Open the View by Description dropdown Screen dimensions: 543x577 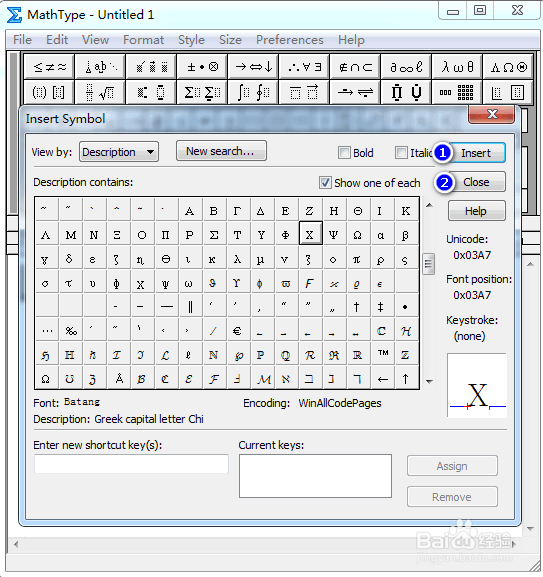pyautogui.click(x=119, y=152)
